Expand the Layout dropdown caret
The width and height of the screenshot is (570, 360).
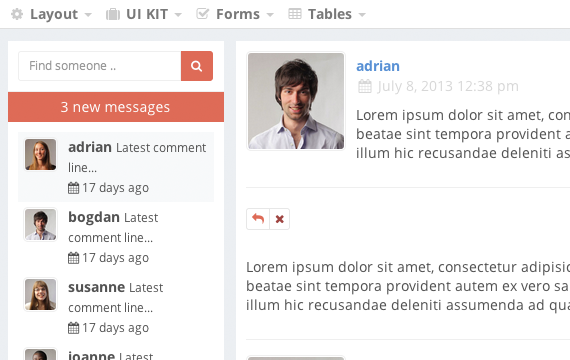(88, 15)
